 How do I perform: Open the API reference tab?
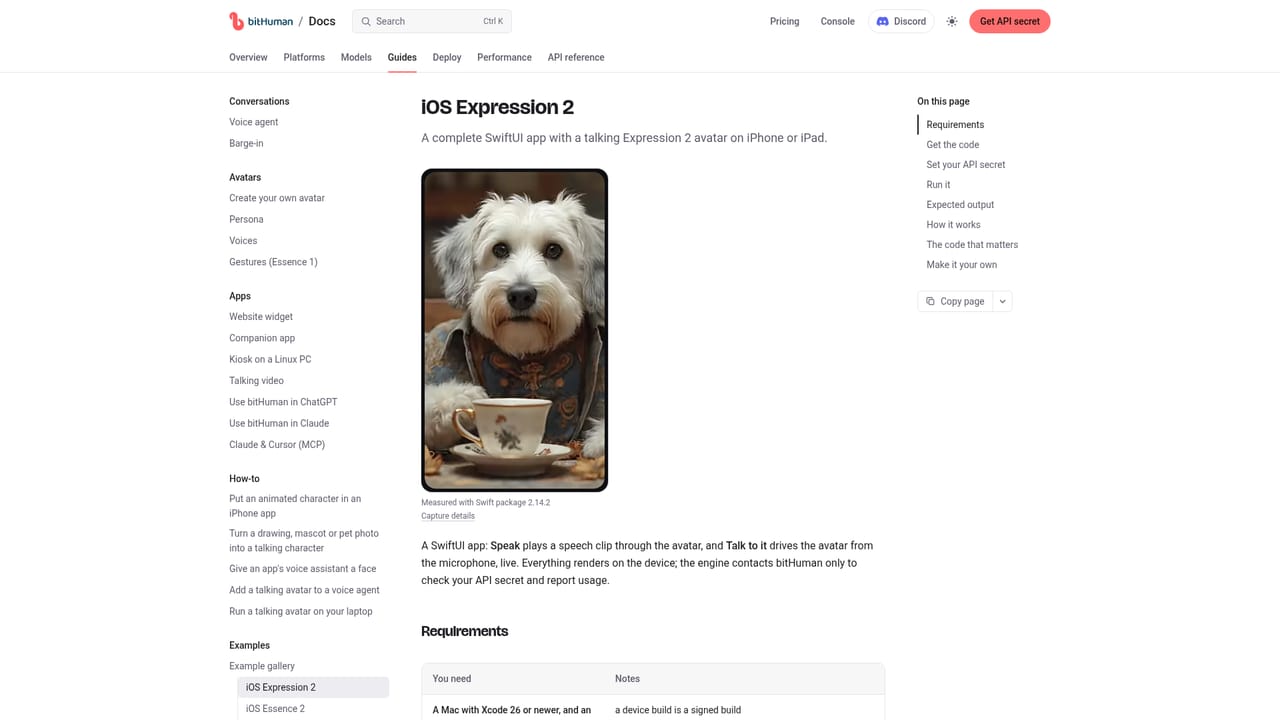coord(576,57)
